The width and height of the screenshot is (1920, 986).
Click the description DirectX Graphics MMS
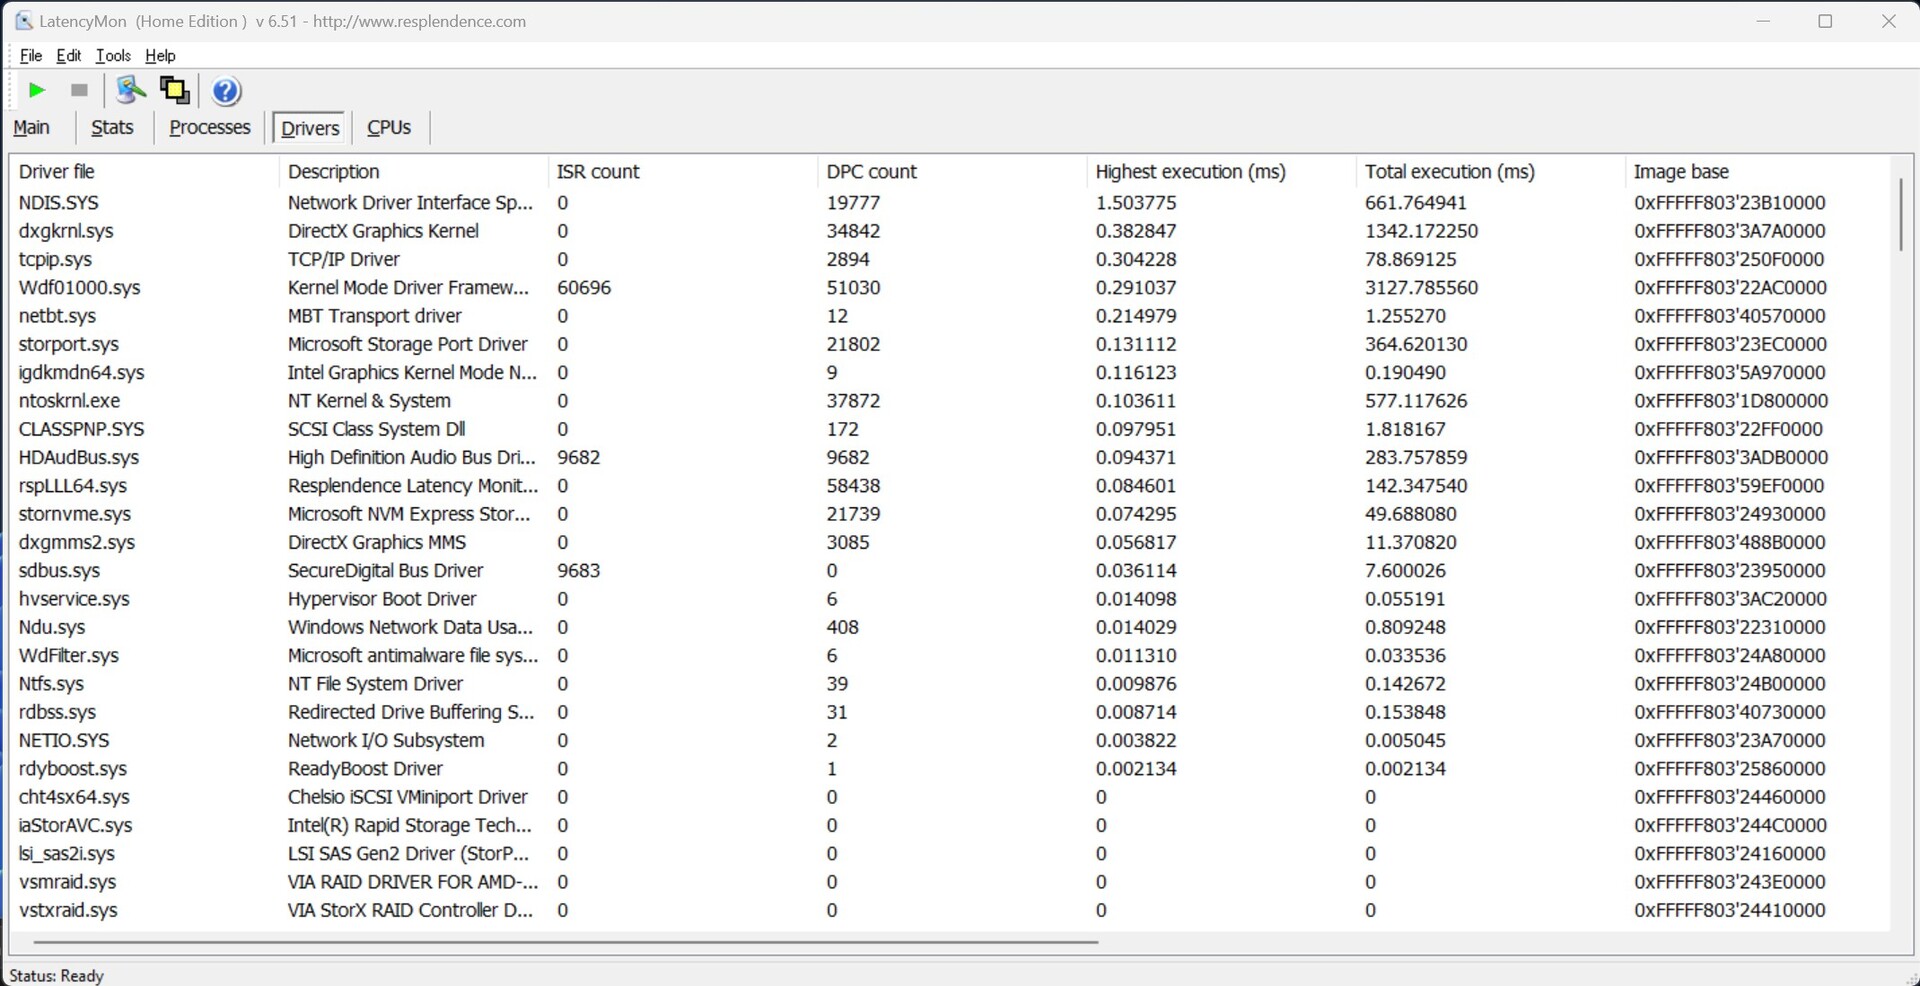point(377,542)
